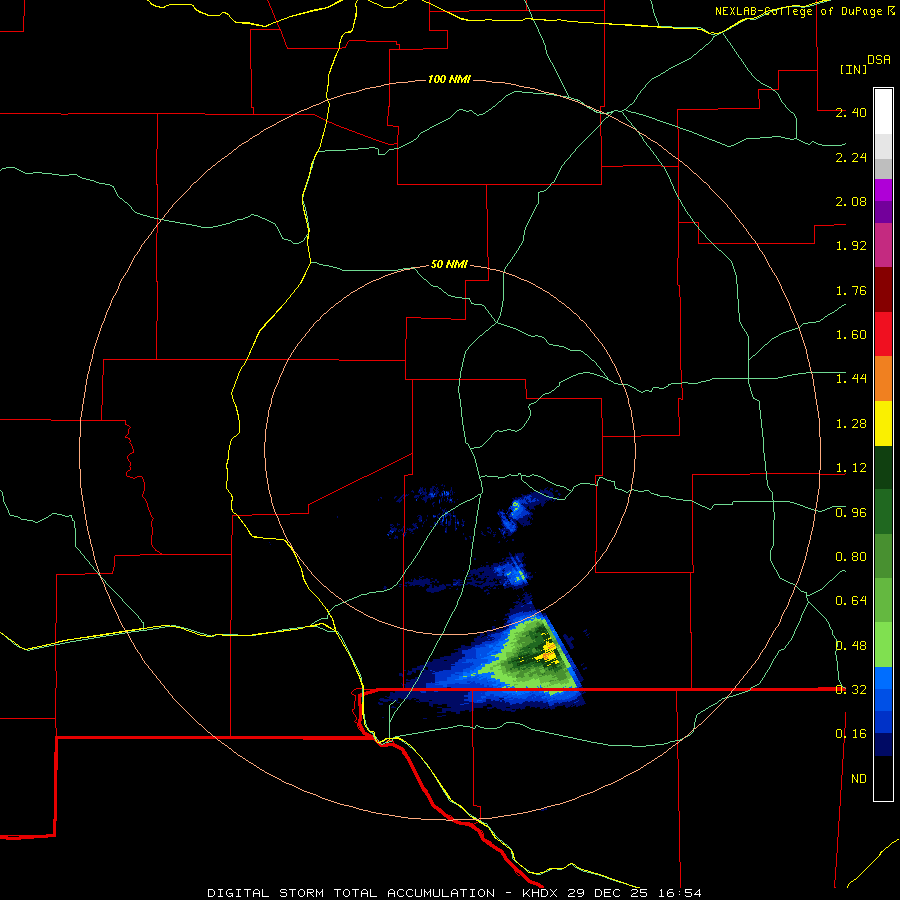This screenshot has width=900, height=900.
Task: Click the 1.76 legend value
Action: click(851, 290)
